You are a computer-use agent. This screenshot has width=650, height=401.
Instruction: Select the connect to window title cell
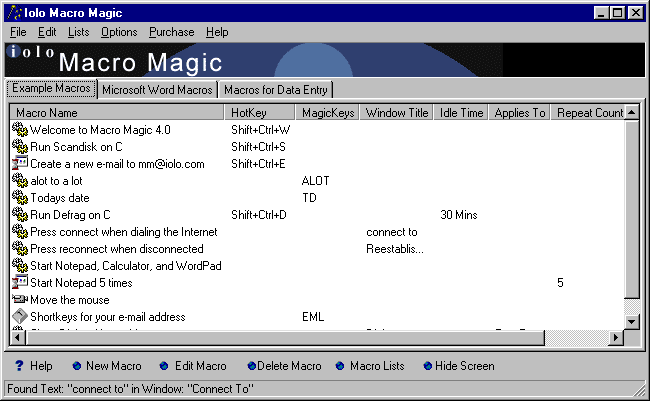point(392,232)
